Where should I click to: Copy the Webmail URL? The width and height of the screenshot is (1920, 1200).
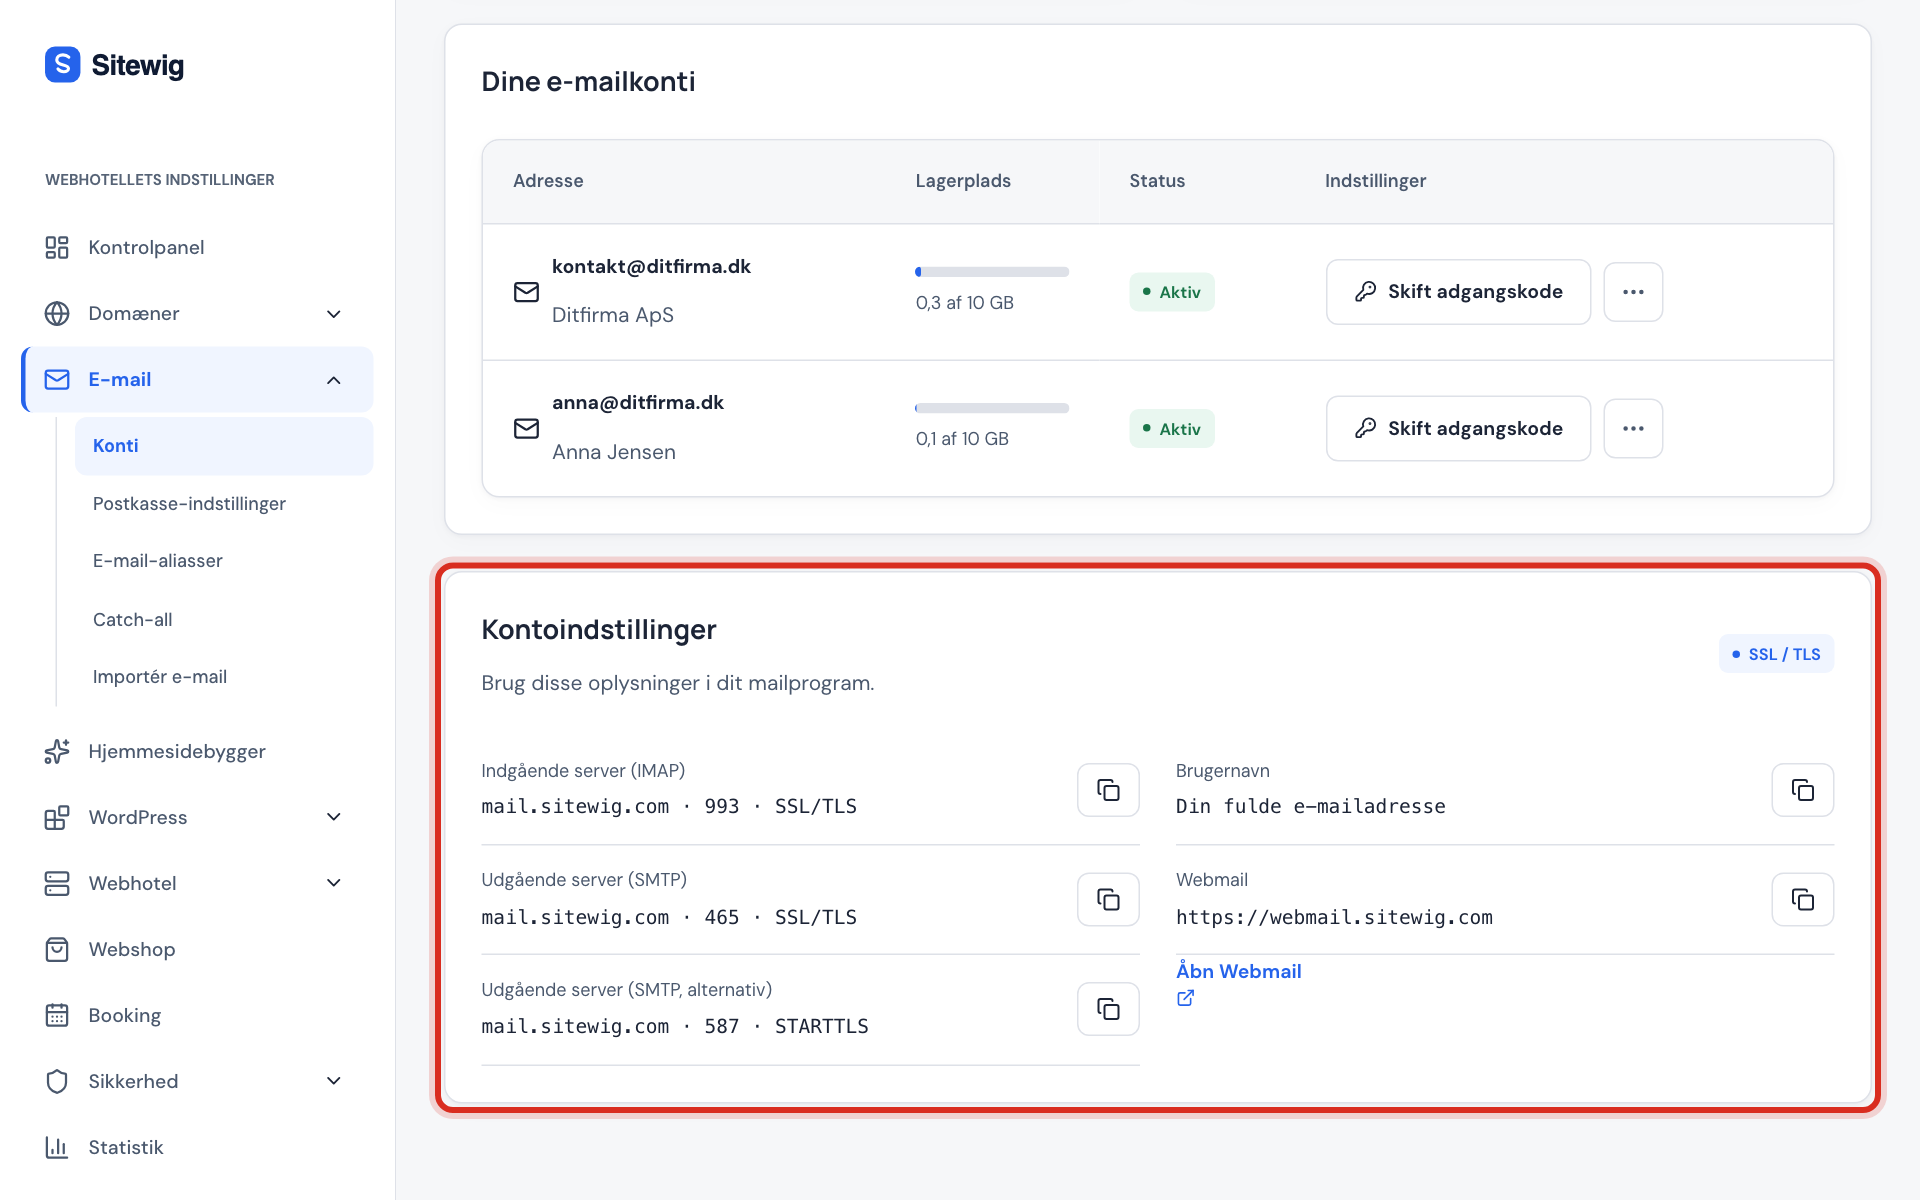click(x=1802, y=900)
